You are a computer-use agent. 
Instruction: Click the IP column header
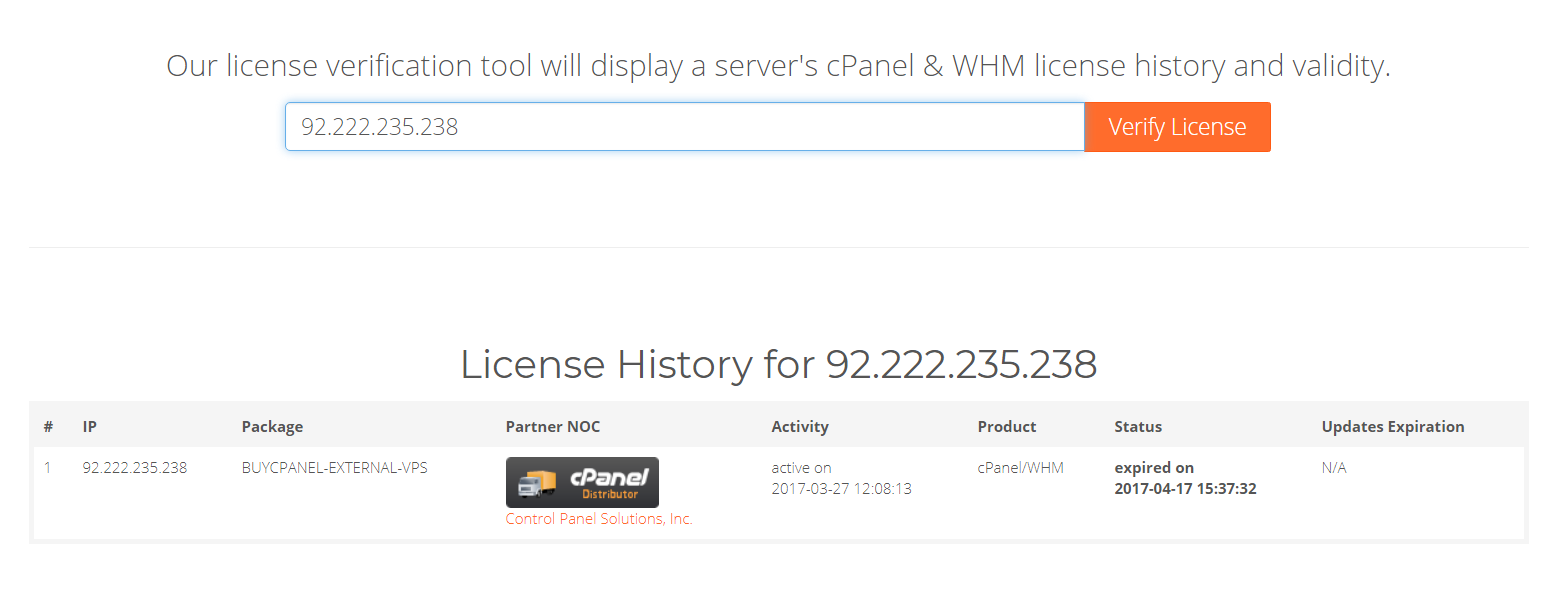coord(89,426)
